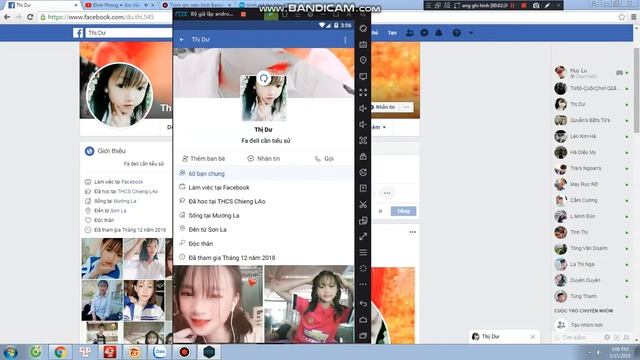Select the scissors icon in Nox sidebar
The width and height of the screenshot is (640, 360).
(x=363, y=204)
